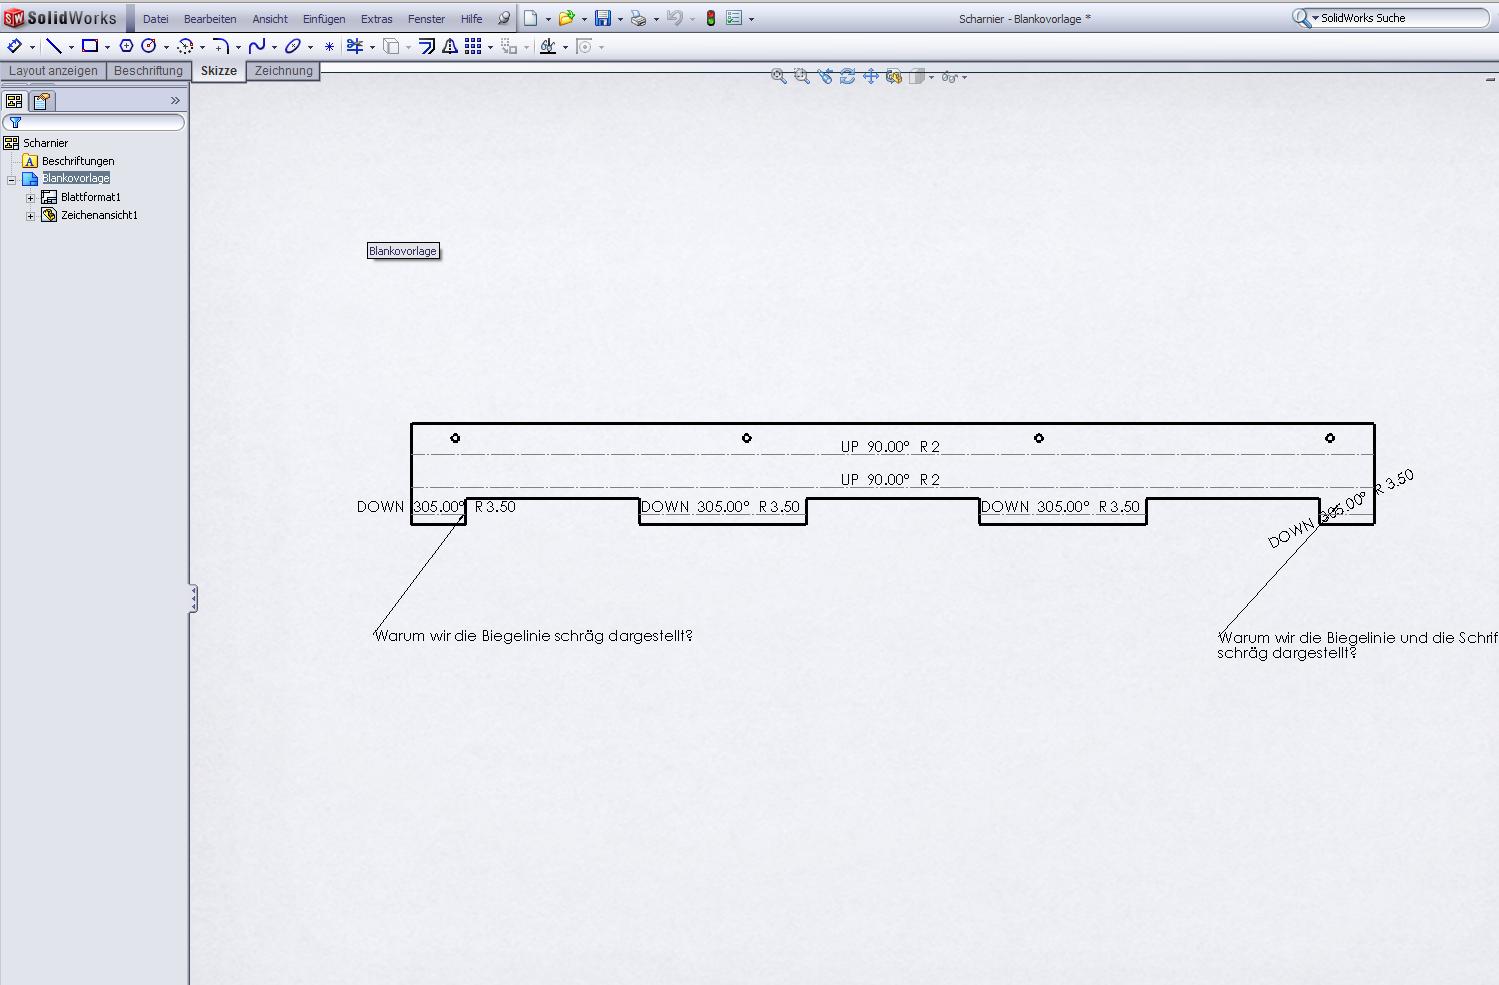
Task: Open the Line tool dropdown arrow
Action: [x=71, y=47]
